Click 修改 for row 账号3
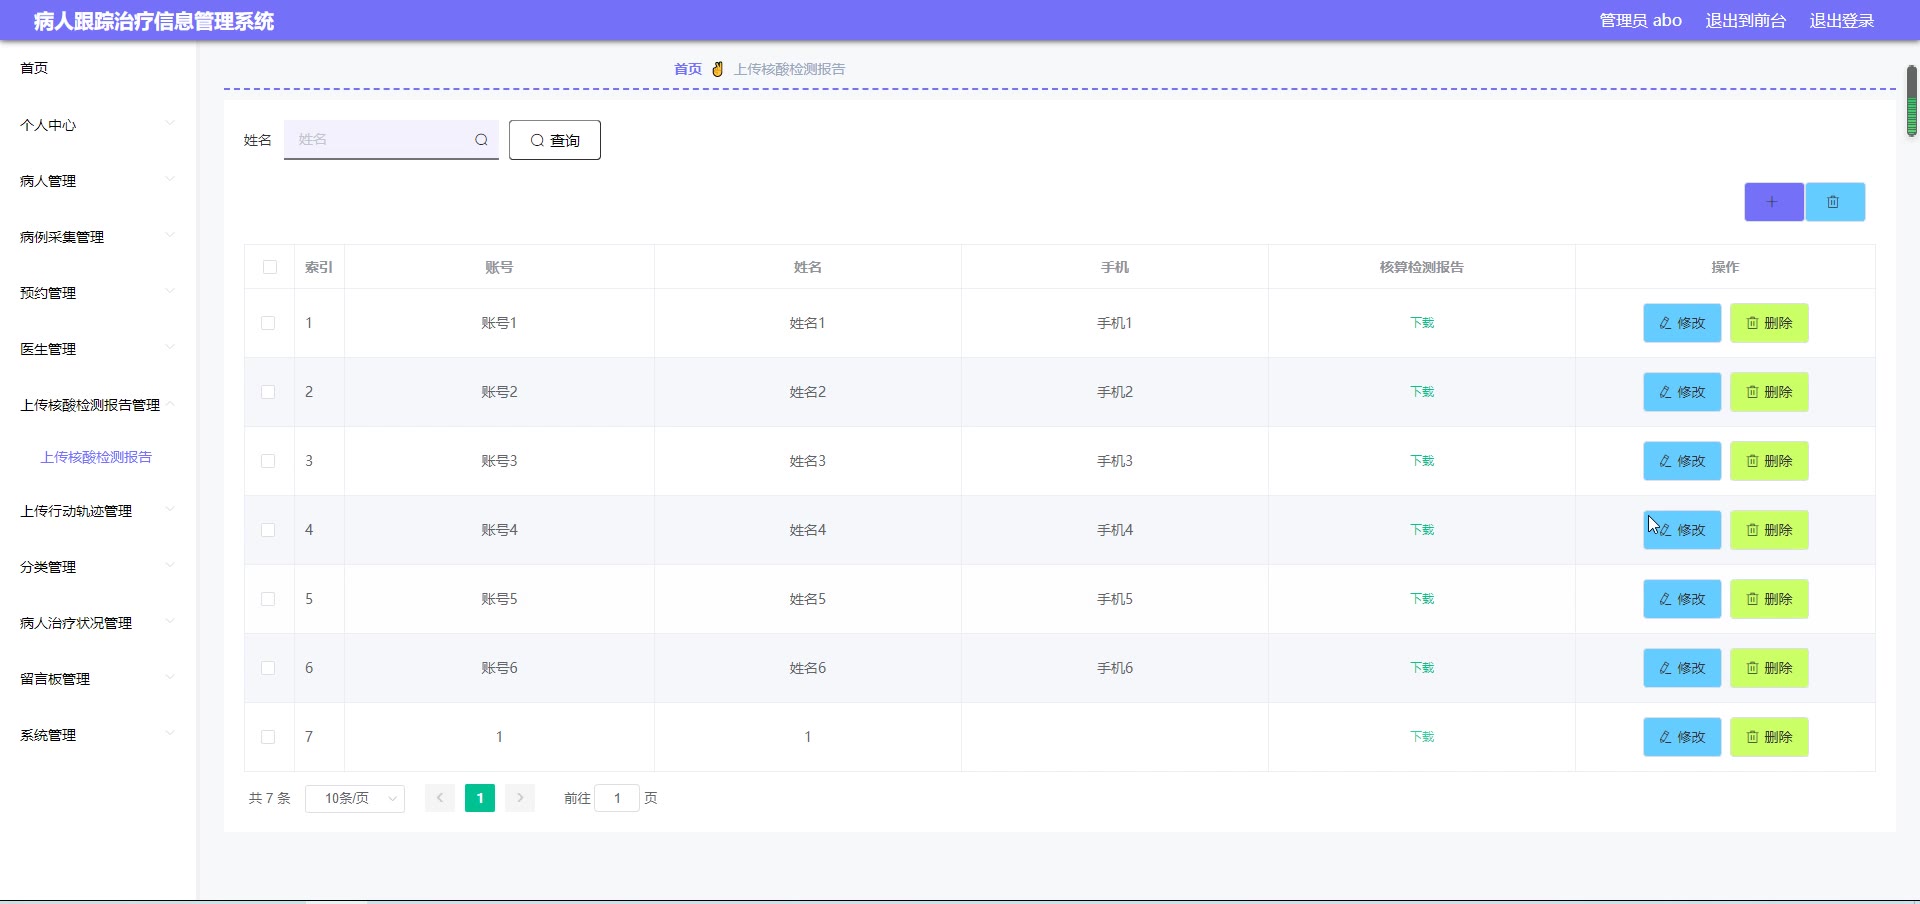The width and height of the screenshot is (1920, 904). click(1682, 461)
